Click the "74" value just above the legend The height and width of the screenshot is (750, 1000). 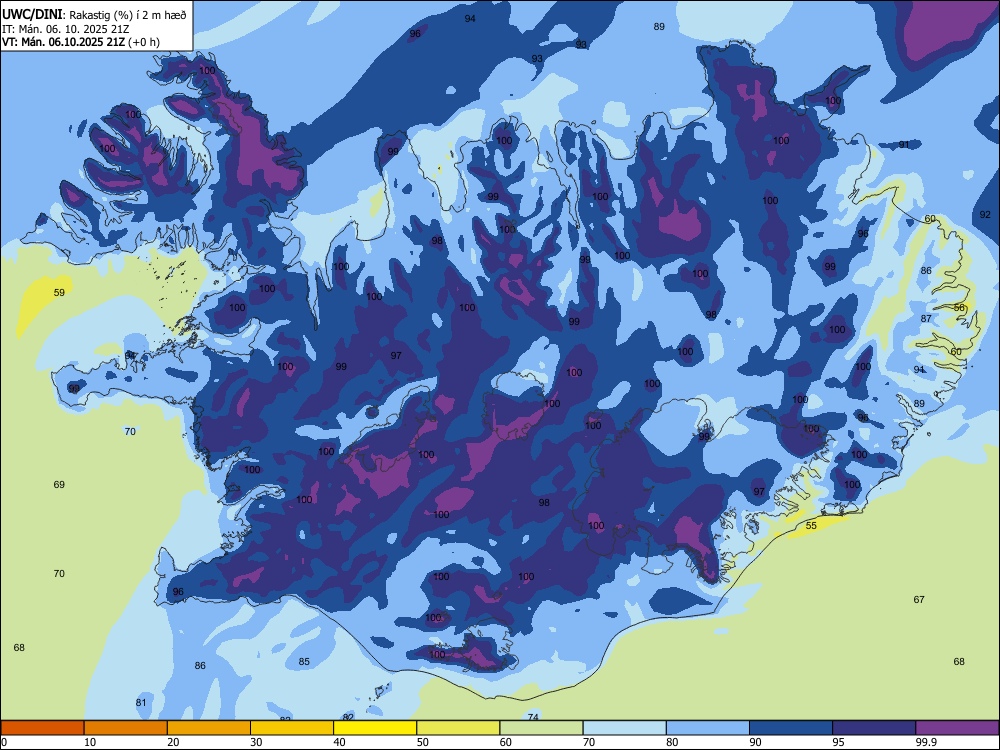point(533,717)
